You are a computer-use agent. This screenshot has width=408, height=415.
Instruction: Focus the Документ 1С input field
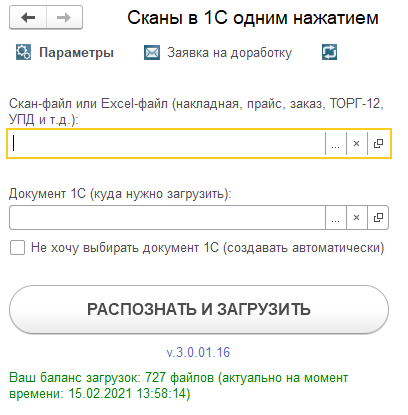click(x=167, y=218)
